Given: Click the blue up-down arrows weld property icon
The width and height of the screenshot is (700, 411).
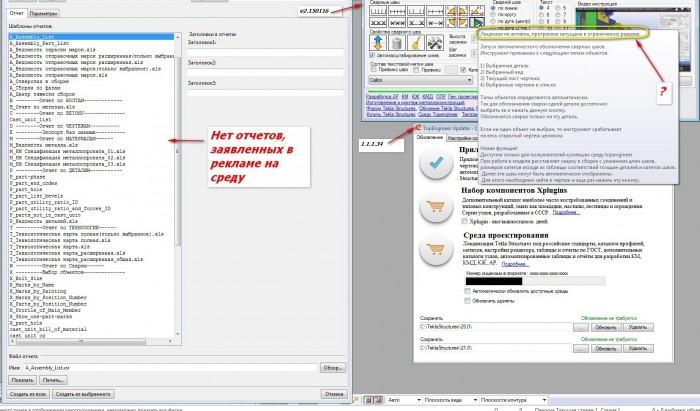Looking at the screenshot, I should [378, 43].
